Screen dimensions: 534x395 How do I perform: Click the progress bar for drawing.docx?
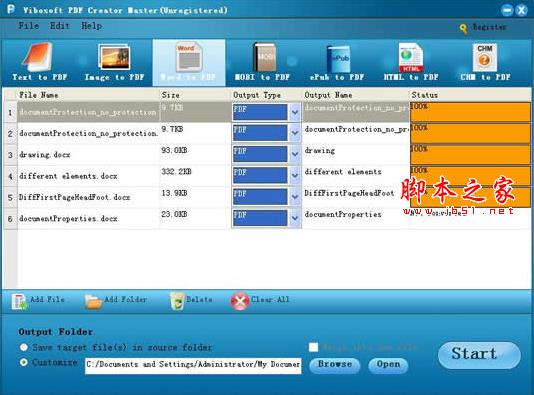[x=470, y=154]
